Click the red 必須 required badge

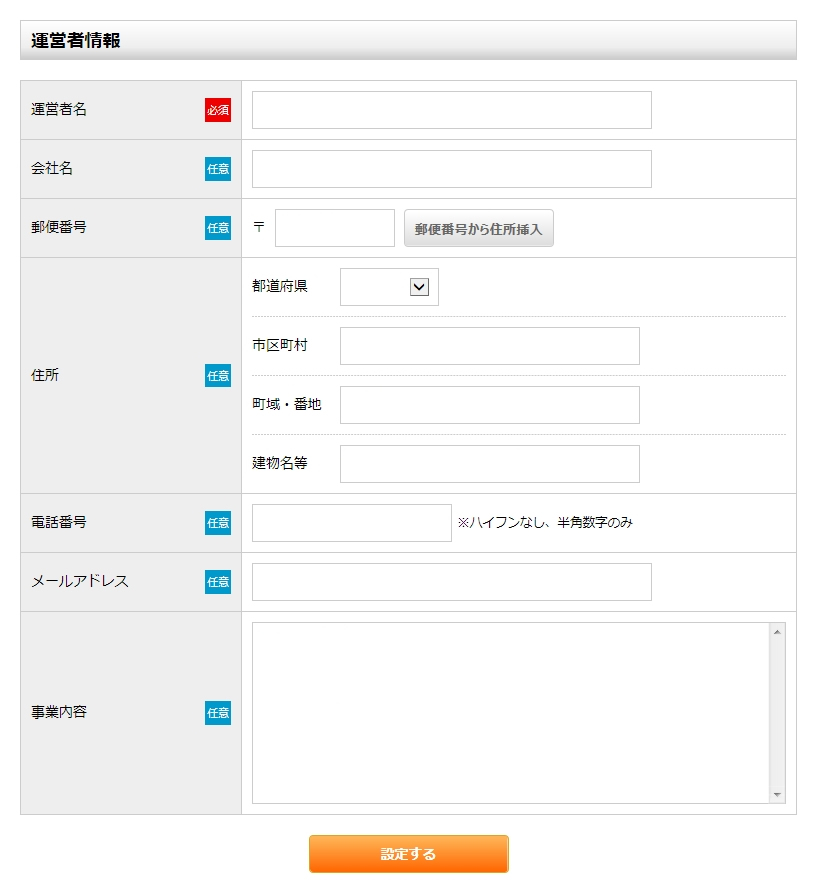(218, 110)
